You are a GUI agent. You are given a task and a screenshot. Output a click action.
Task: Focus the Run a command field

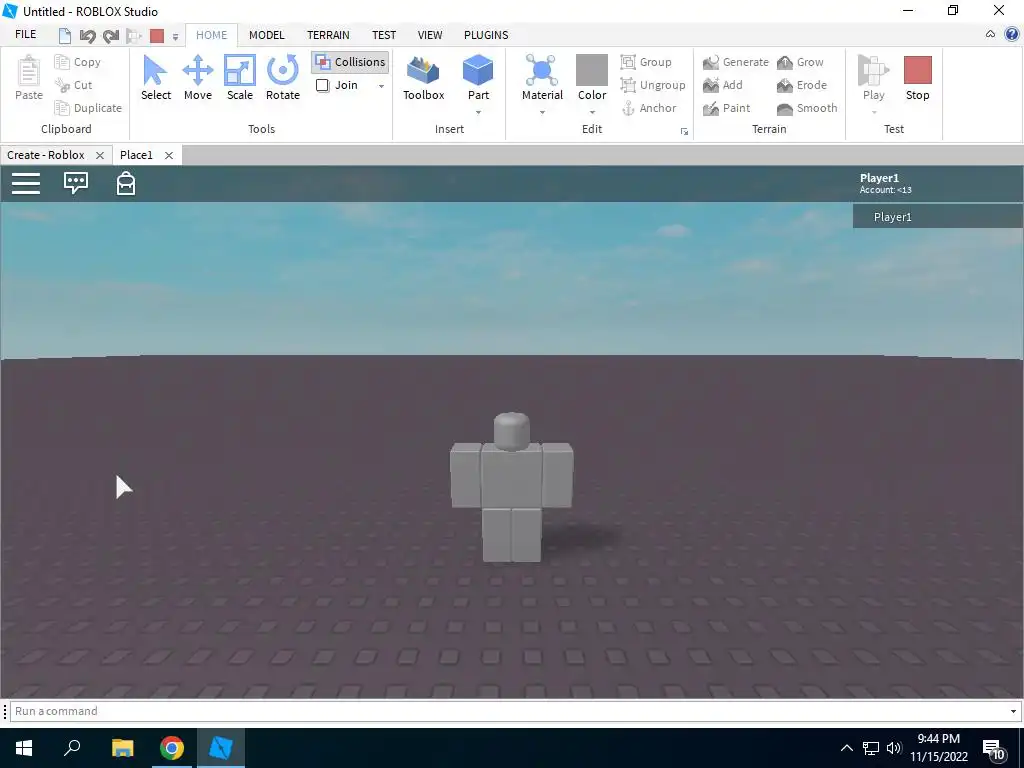[508, 711]
